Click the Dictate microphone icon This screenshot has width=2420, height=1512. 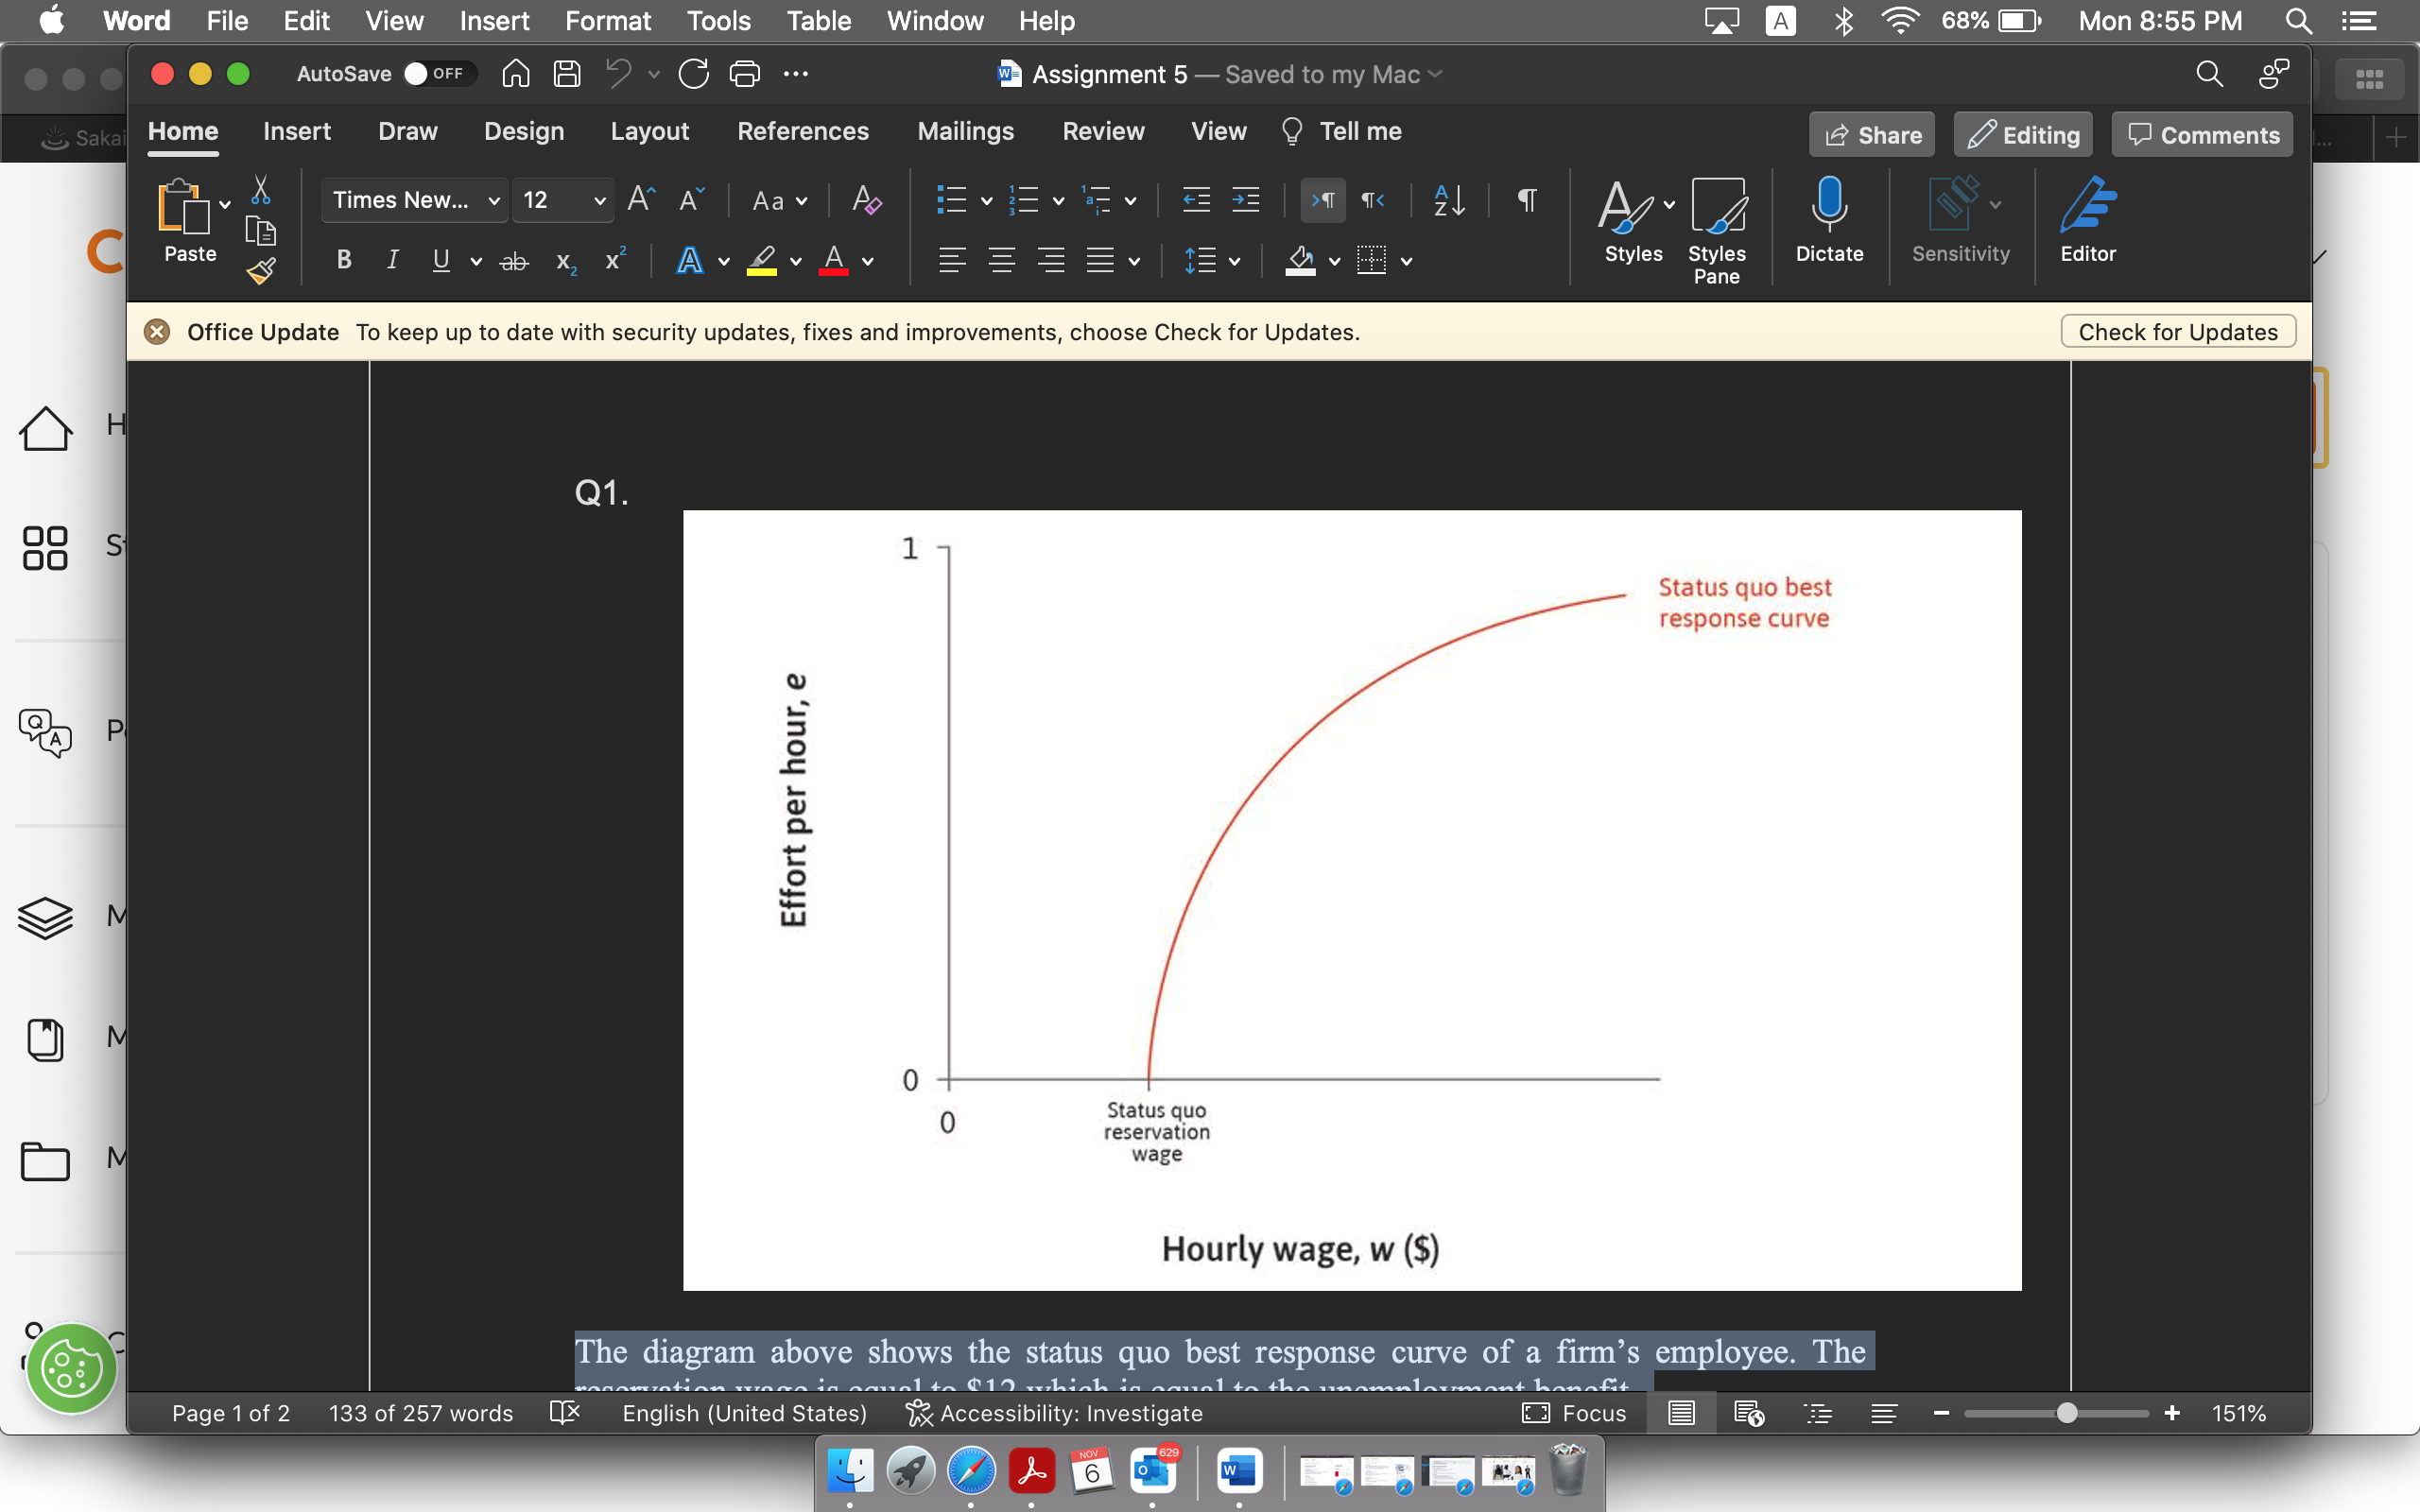pyautogui.click(x=1828, y=204)
